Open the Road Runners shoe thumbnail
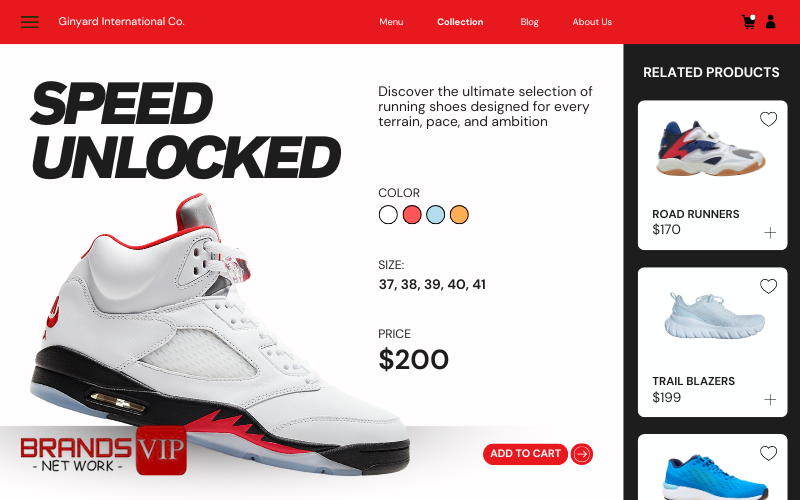This screenshot has width=800, height=500. pos(711,148)
